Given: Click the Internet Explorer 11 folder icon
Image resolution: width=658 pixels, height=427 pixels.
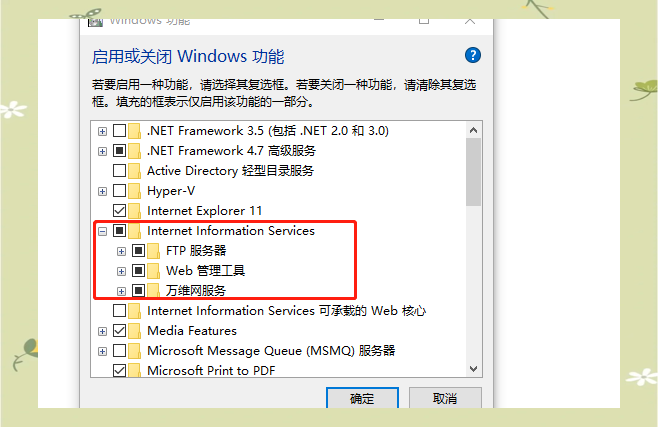Looking at the screenshot, I should click(134, 211).
